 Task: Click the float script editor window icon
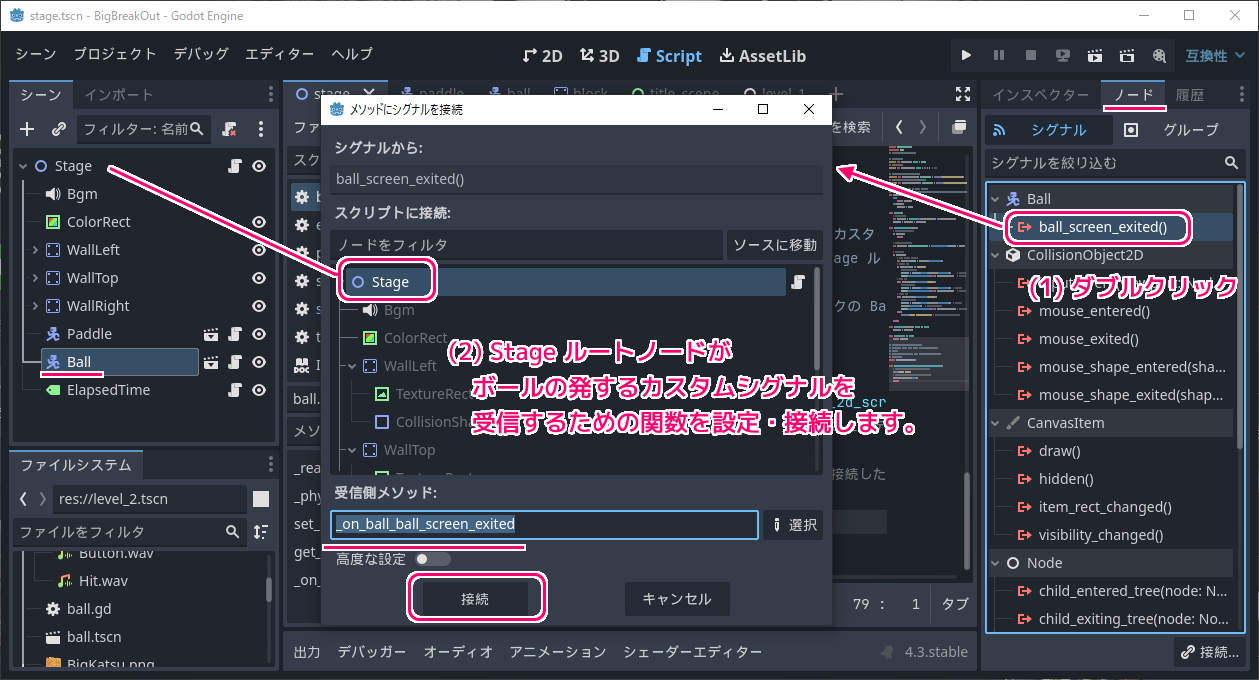[959, 127]
